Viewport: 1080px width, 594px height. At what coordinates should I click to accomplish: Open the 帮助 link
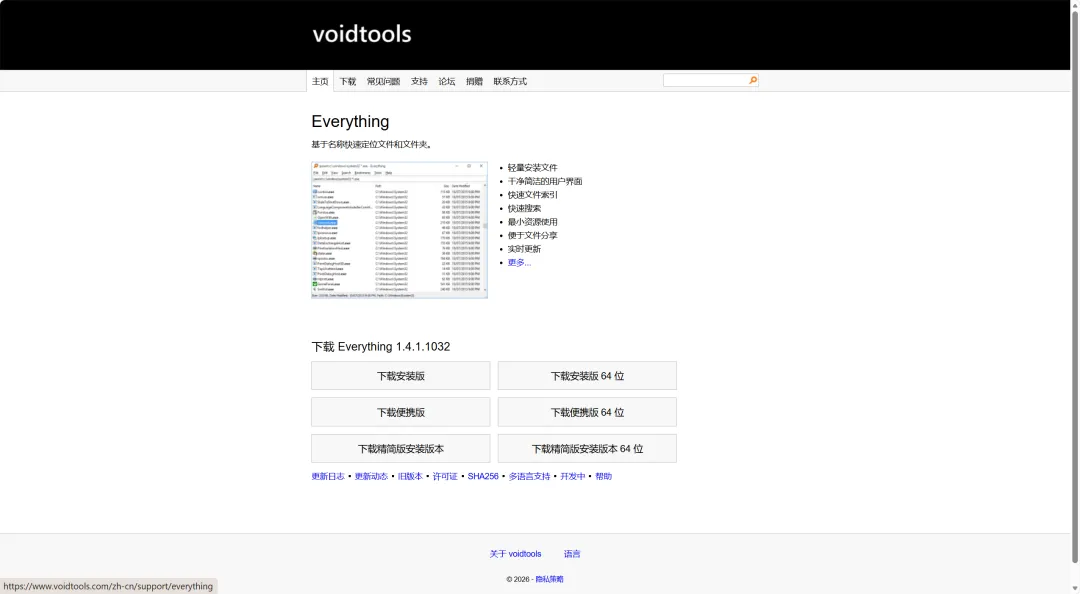(603, 476)
